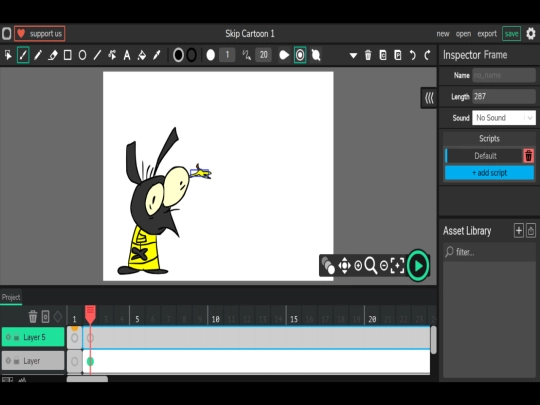Select the Ellipse shape tool

(x=82, y=55)
